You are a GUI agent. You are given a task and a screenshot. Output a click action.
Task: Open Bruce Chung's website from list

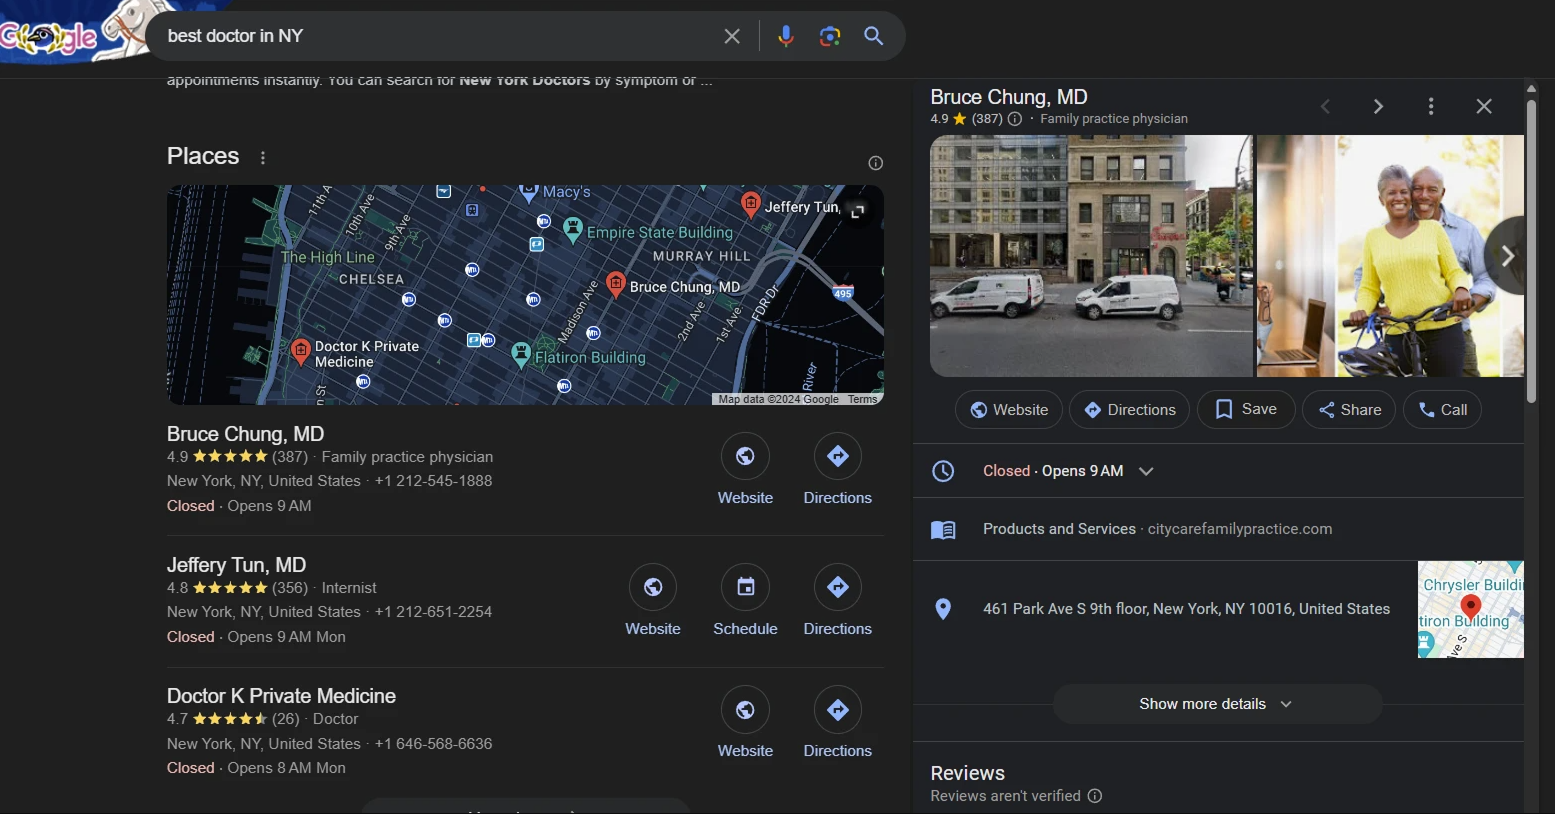coord(745,457)
